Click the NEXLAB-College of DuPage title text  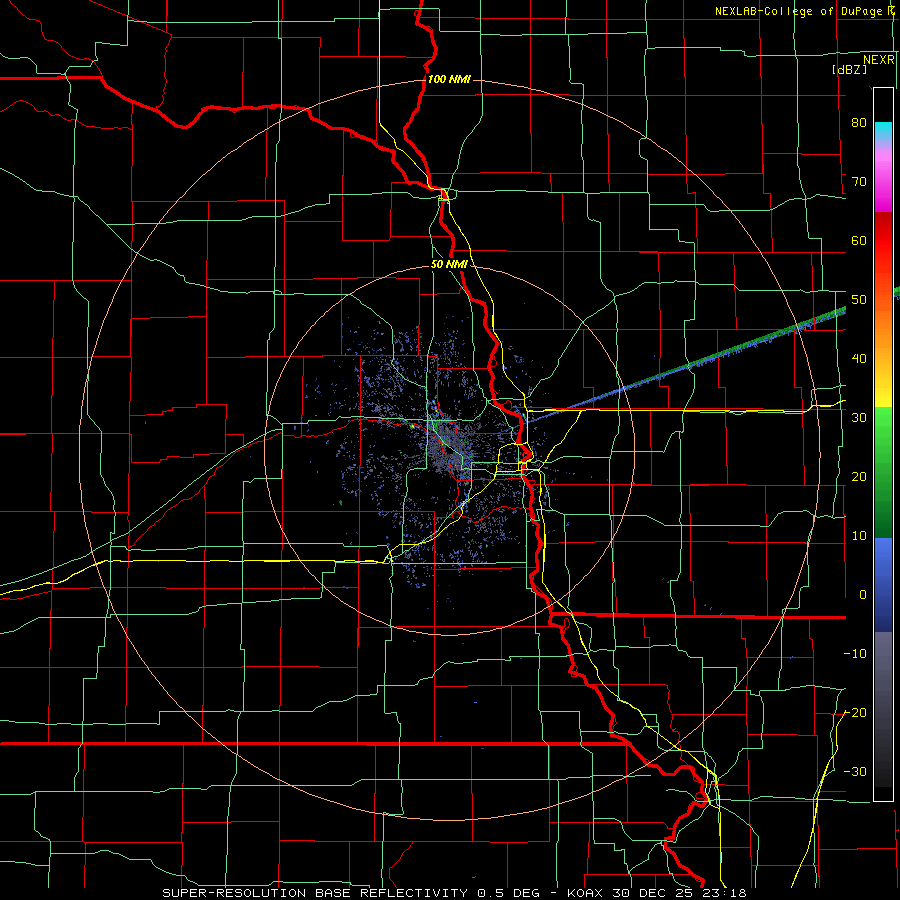click(798, 11)
